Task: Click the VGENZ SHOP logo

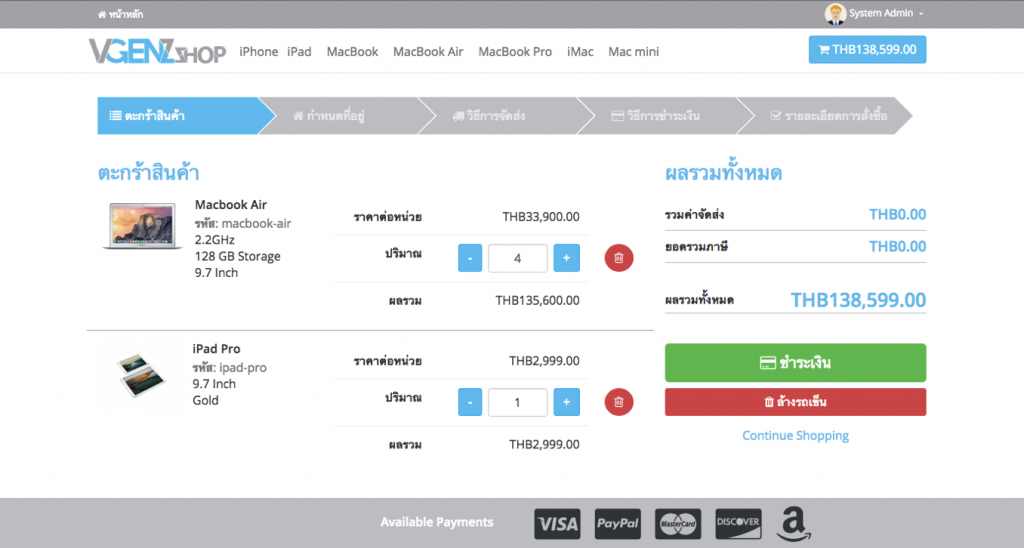Action: tap(157, 52)
